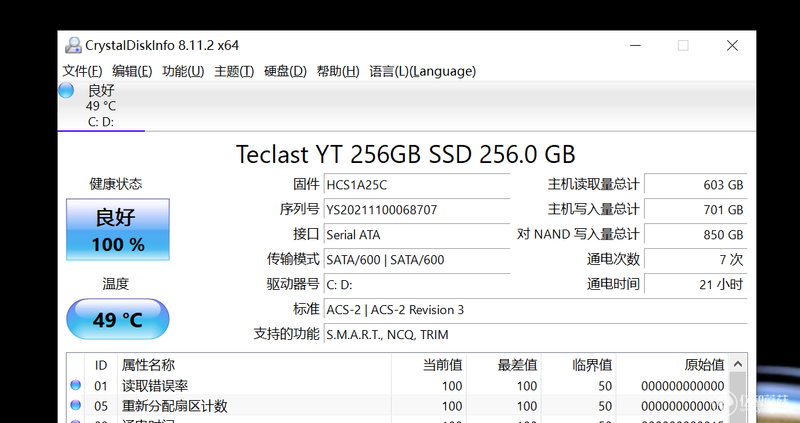This screenshot has height=423, width=800.
Task: Open the 硬盘(D) menu
Action: coord(285,71)
